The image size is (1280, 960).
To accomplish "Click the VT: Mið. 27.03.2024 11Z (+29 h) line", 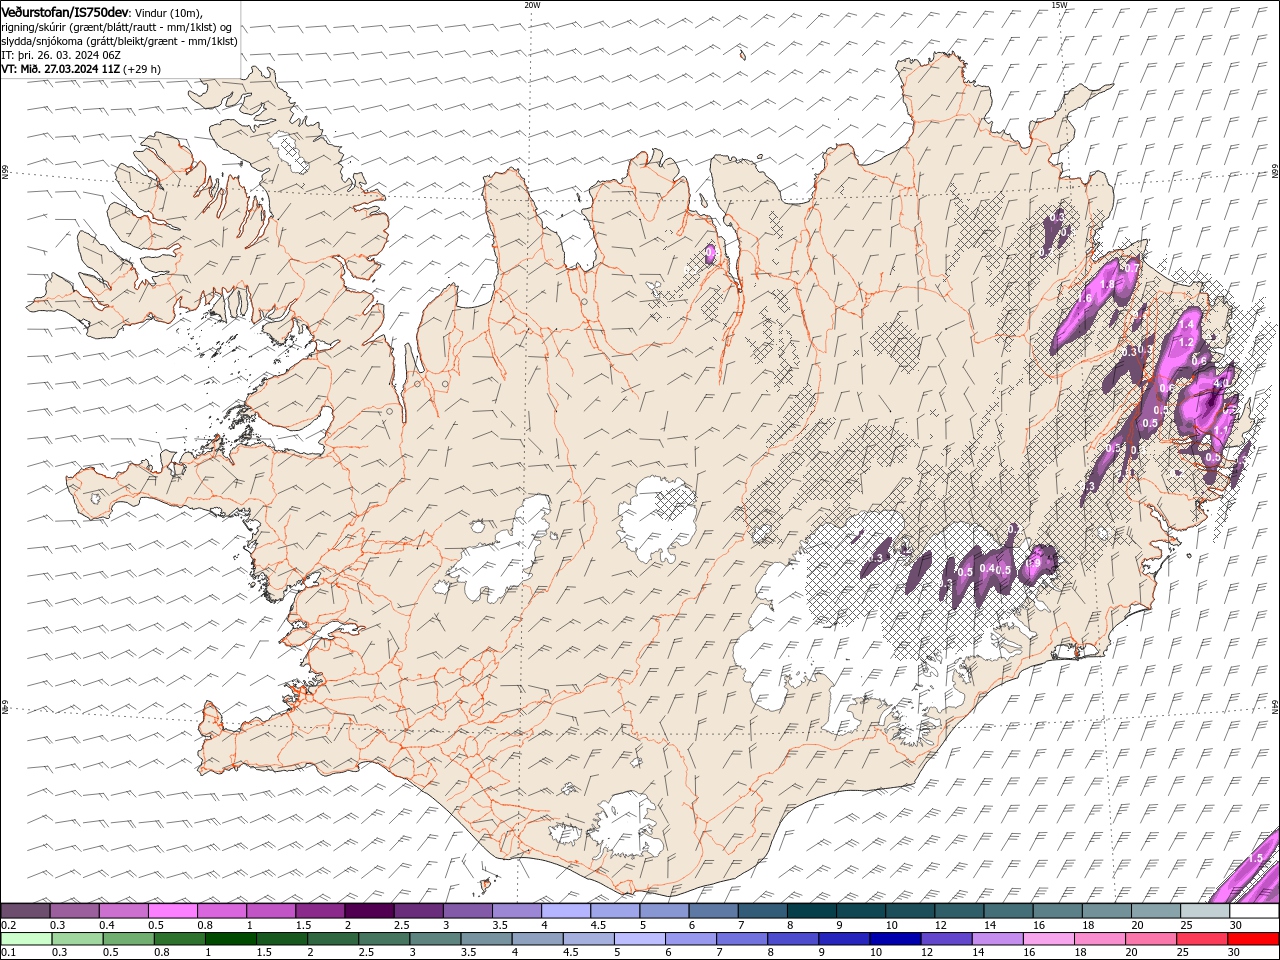I will point(81,69).
